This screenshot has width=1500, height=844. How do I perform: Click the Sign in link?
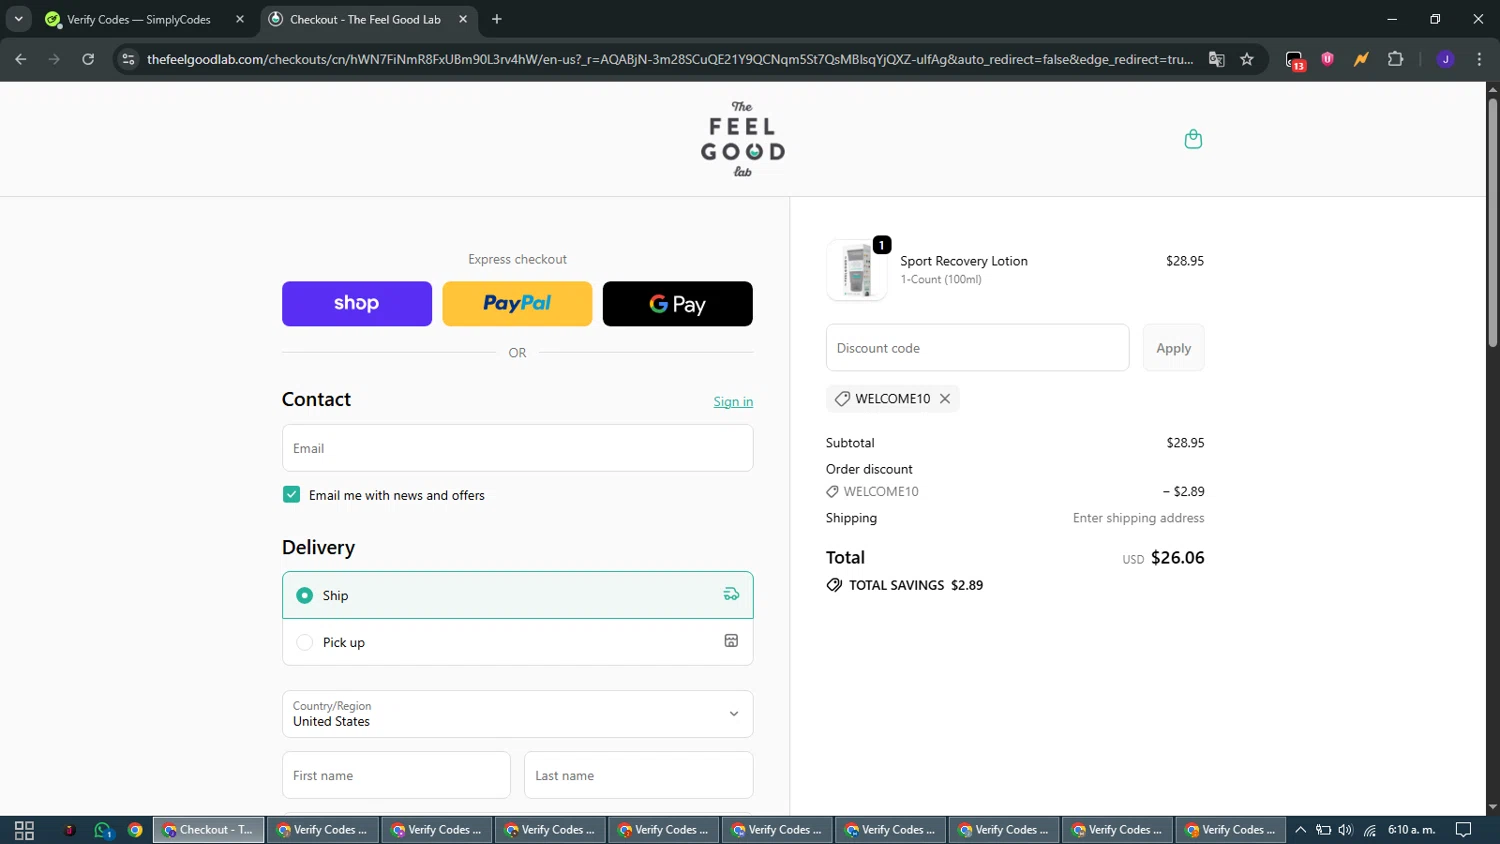[x=733, y=401]
